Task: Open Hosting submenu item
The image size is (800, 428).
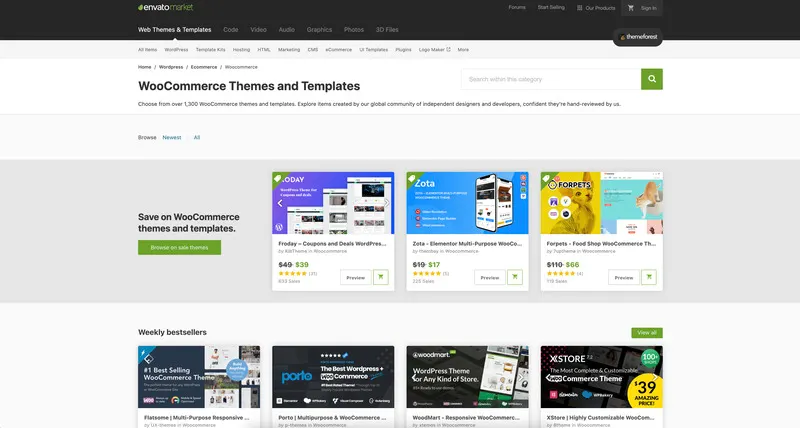Action: (x=241, y=49)
